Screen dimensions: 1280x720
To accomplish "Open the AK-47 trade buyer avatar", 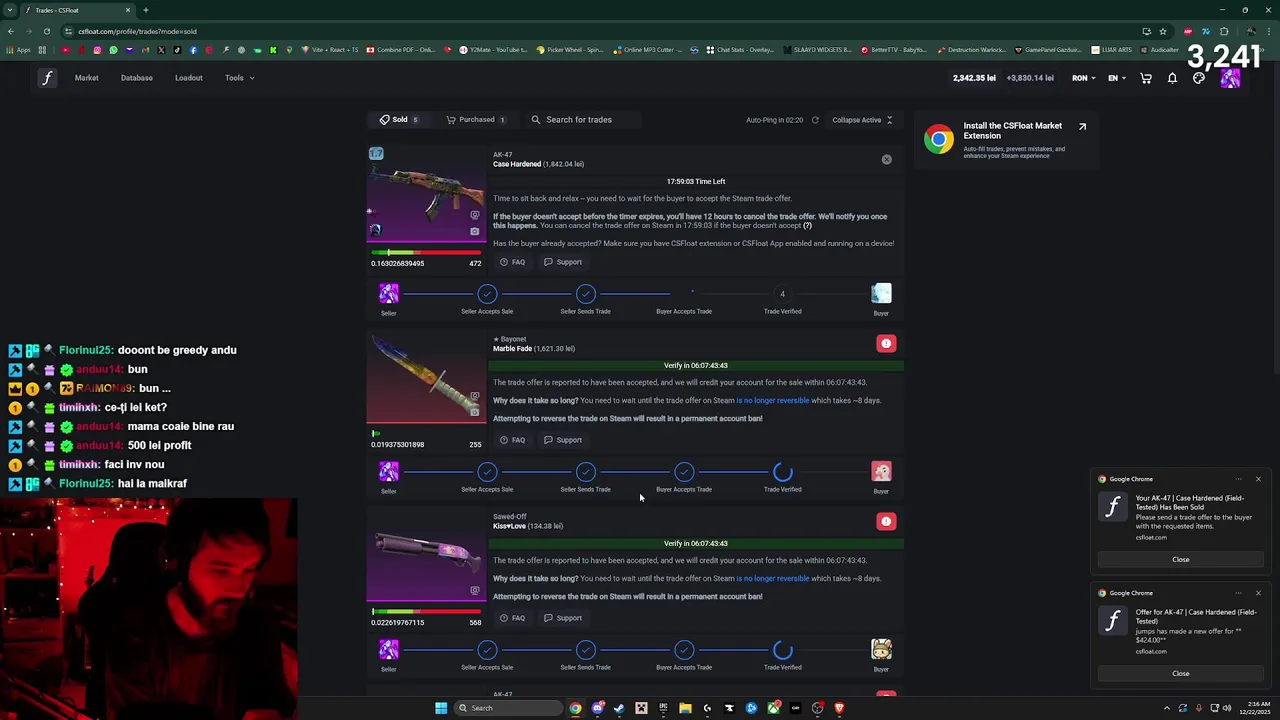I will (881, 293).
